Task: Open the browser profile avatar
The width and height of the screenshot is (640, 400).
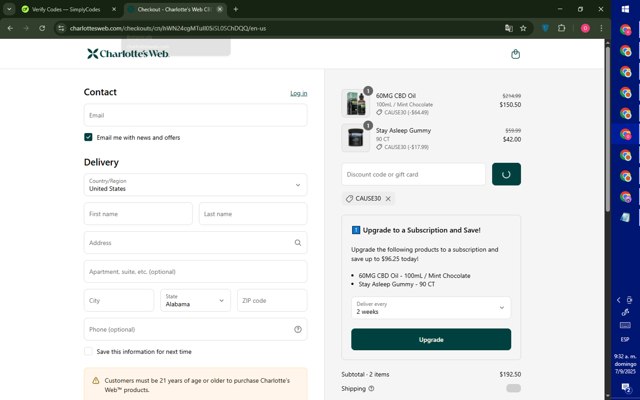Action: (x=585, y=28)
